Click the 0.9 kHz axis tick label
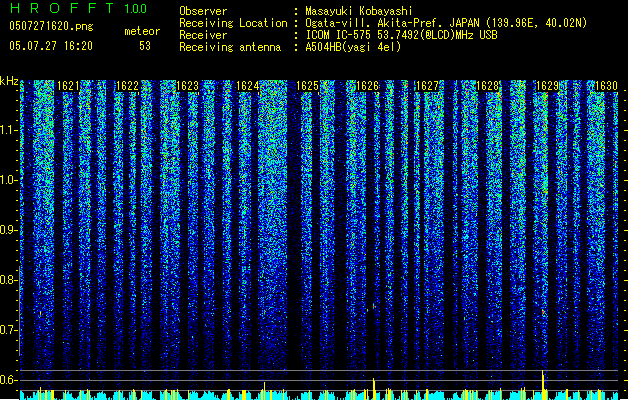629x400 pixels. (x=8, y=230)
